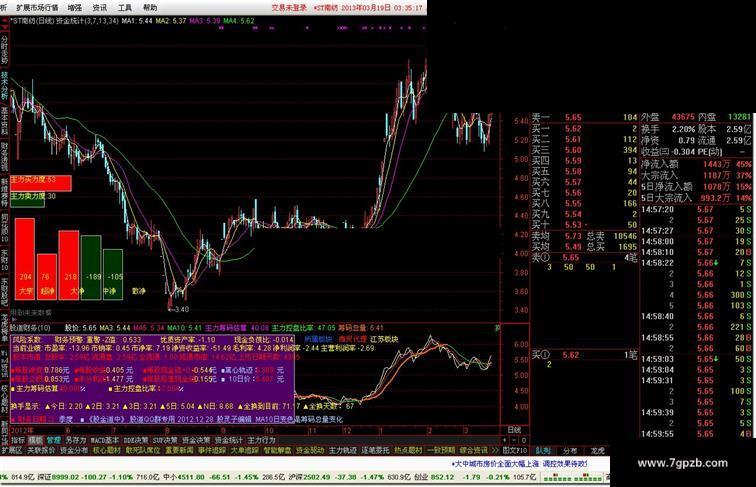Image resolution: width=756 pixels, height=487 pixels.
Task: Click the red 大宗 294 bar
Action: [x=25, y=259]
